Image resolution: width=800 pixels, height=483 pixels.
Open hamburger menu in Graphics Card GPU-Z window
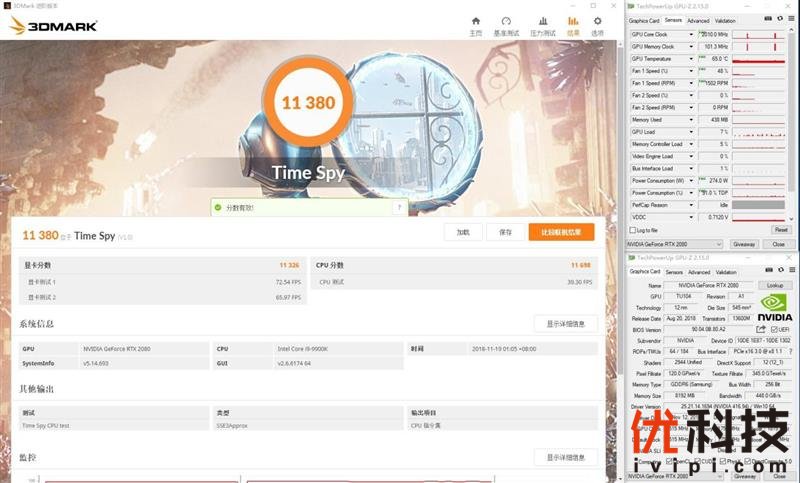point(792,270)
